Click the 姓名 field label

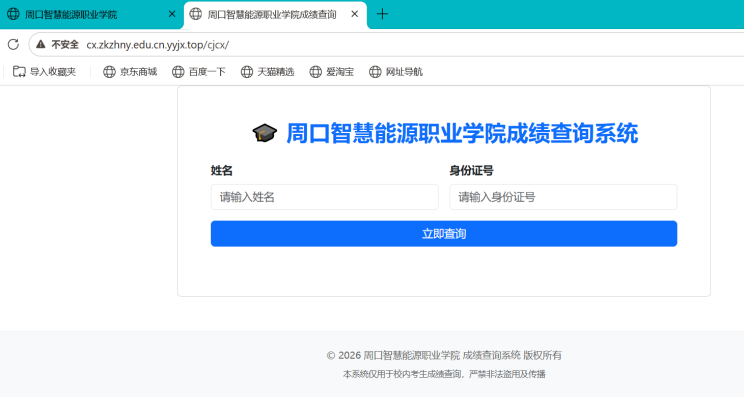(x=222, y=170)
